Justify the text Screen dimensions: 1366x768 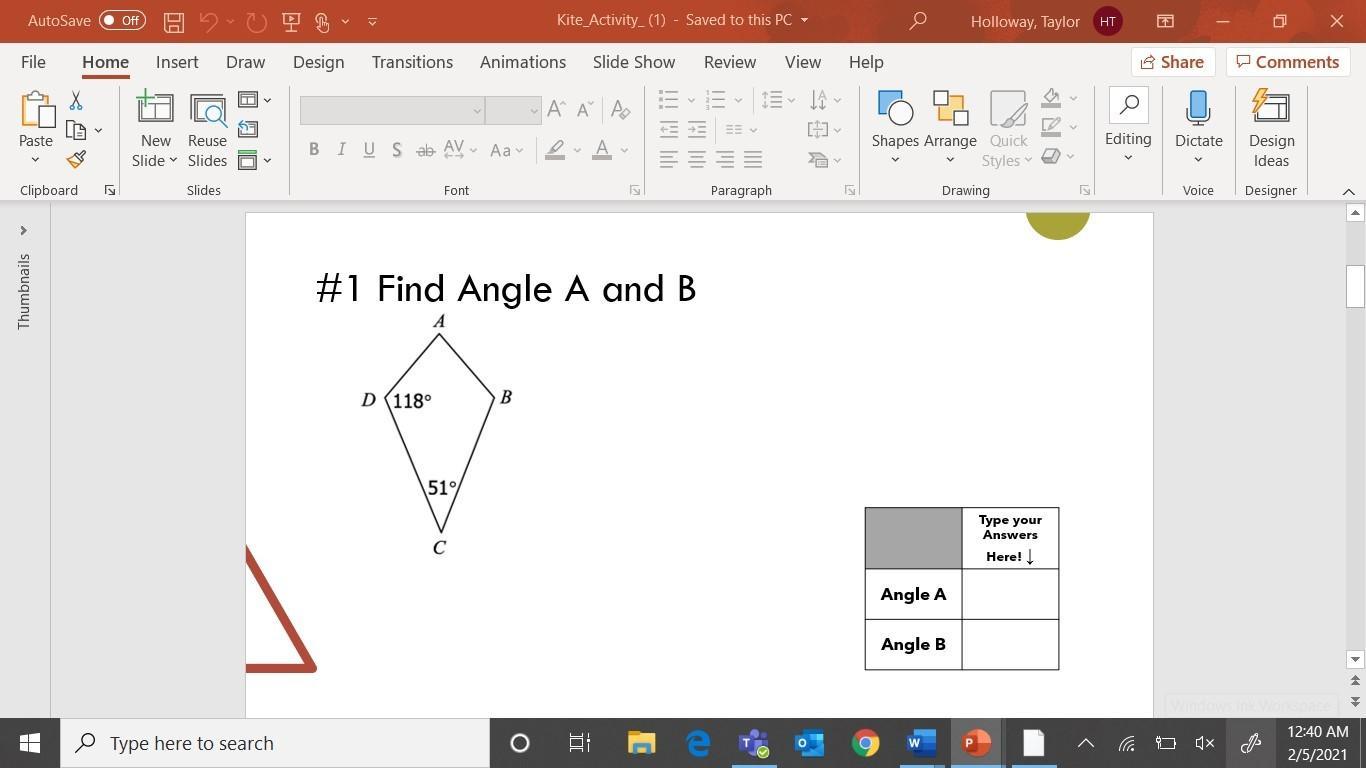click(x=753, y=159)
